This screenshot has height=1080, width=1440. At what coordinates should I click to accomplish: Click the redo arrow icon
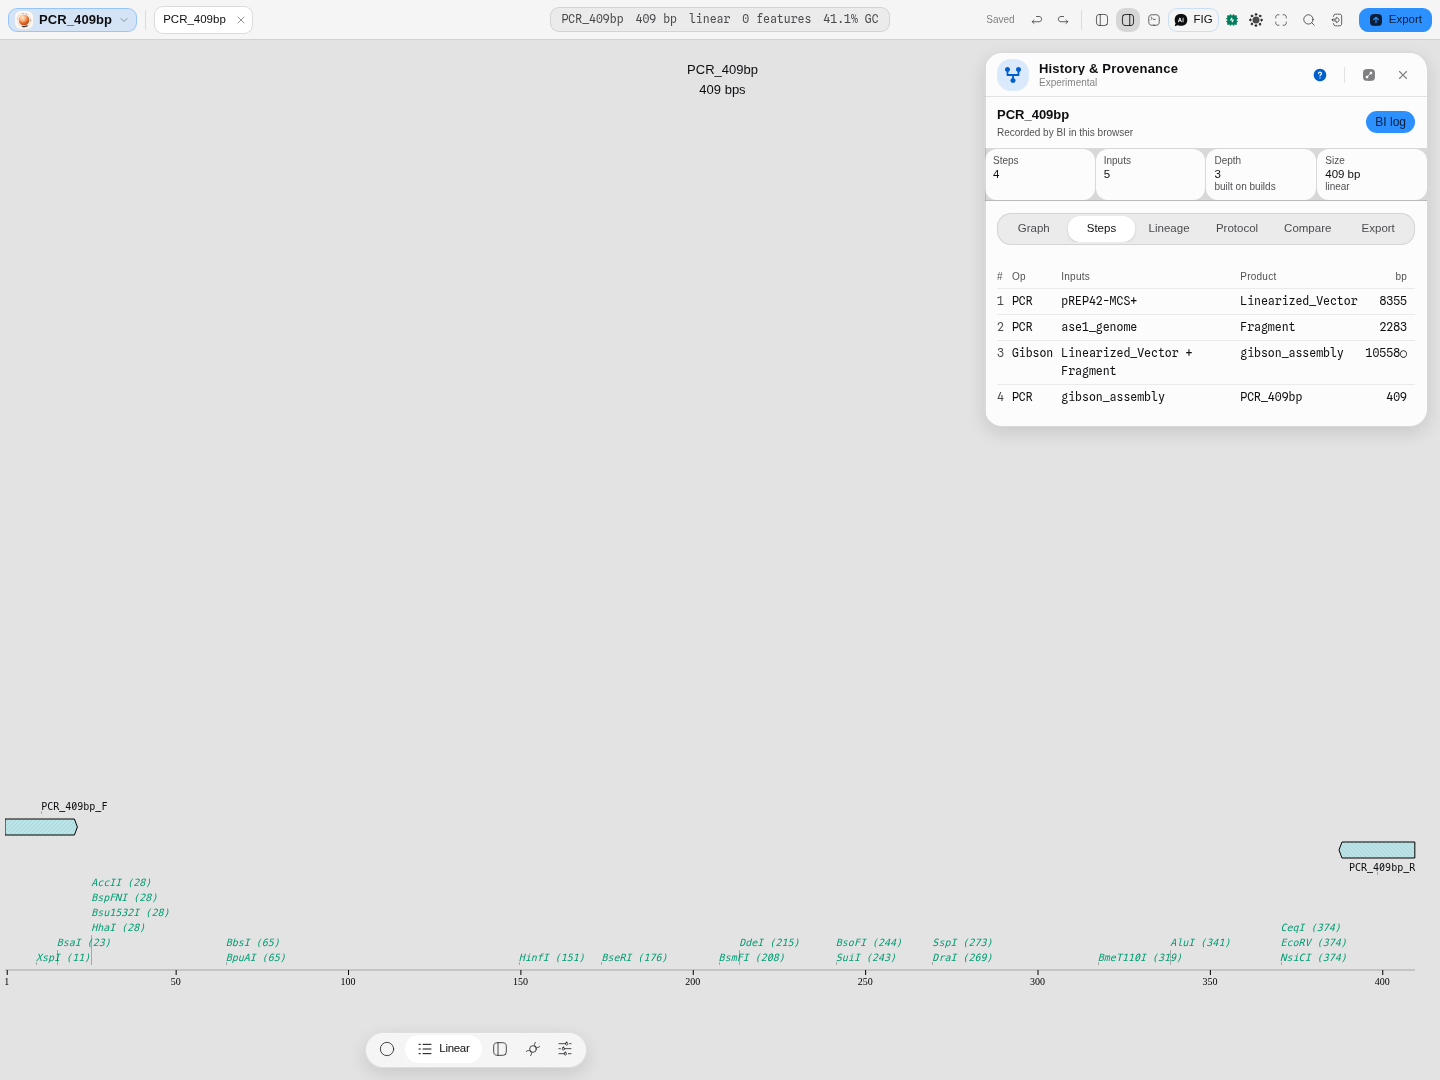click(1063, 20)
